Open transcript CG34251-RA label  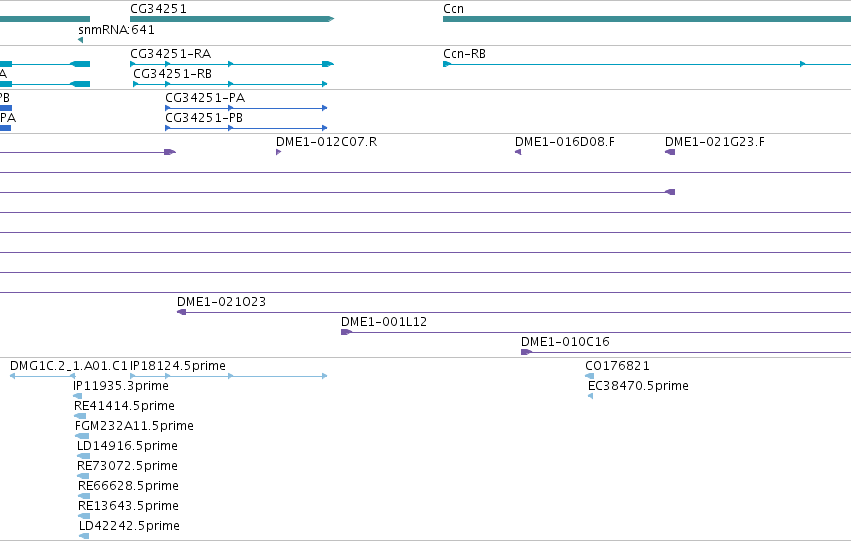click(170, 54)
